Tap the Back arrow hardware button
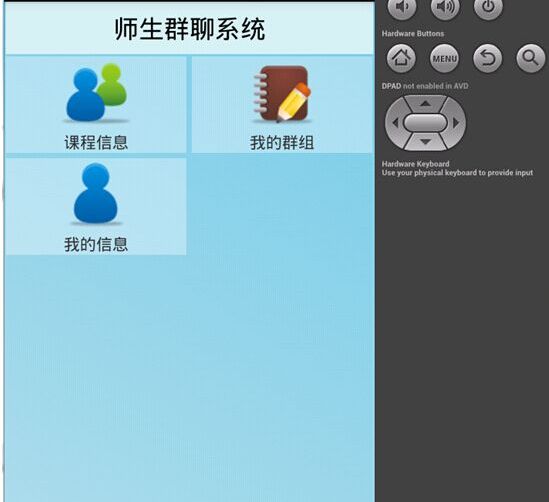The width and height of the screenshot is (549, 502). pos(488,58)
